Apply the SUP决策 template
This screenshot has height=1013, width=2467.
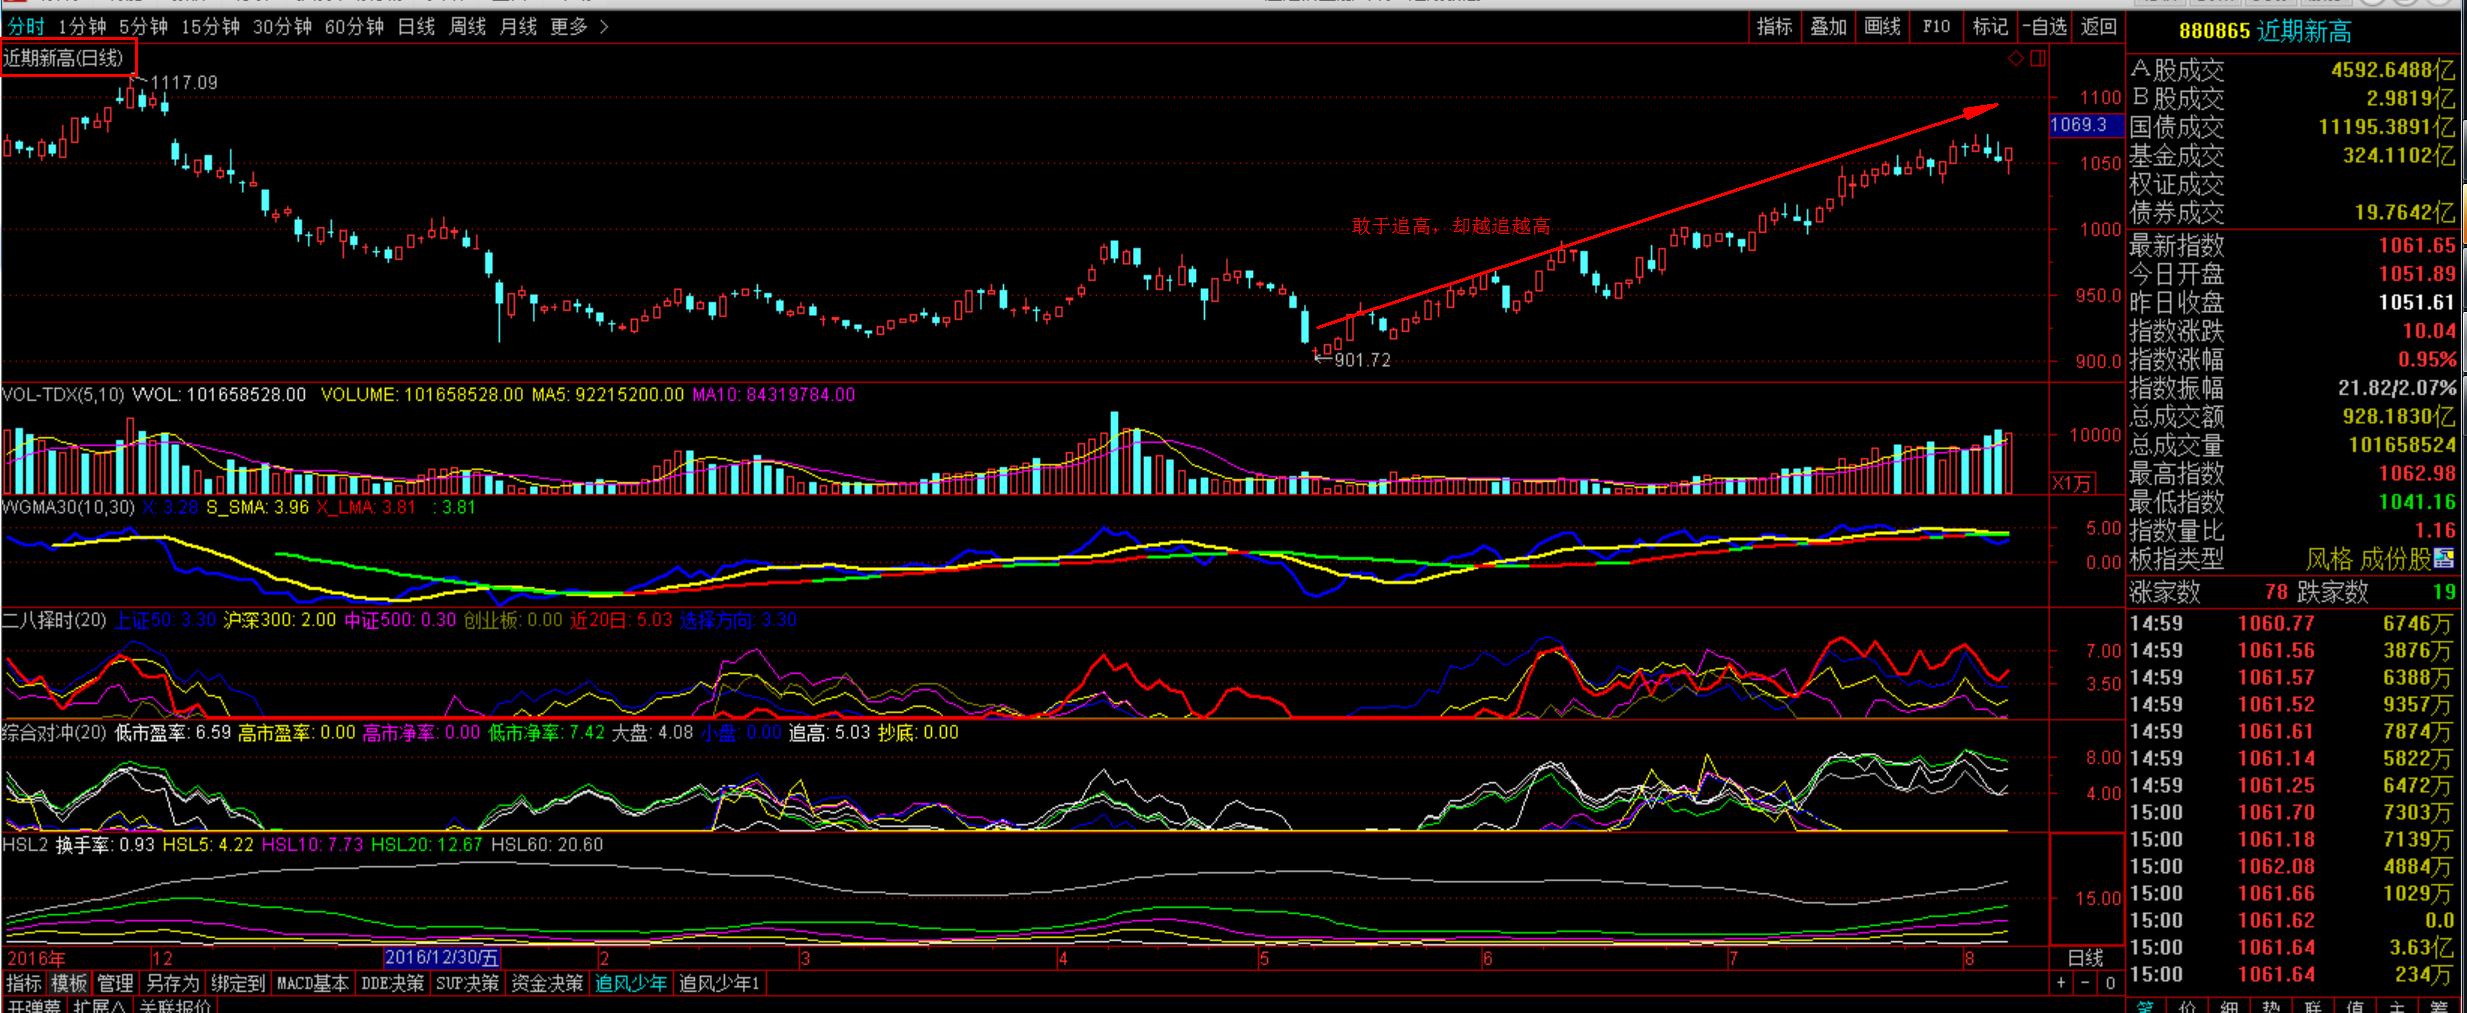pyautogui.click(x=467, y=983)
